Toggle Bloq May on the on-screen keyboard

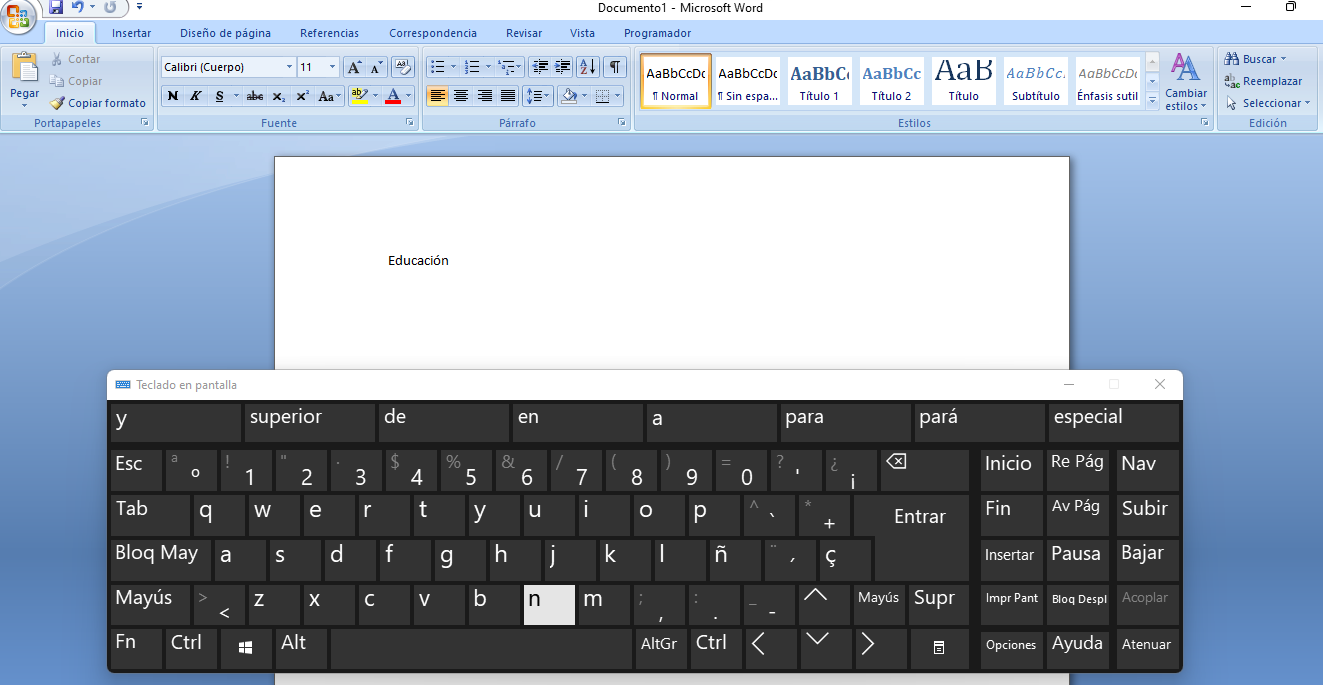point(161,560)
